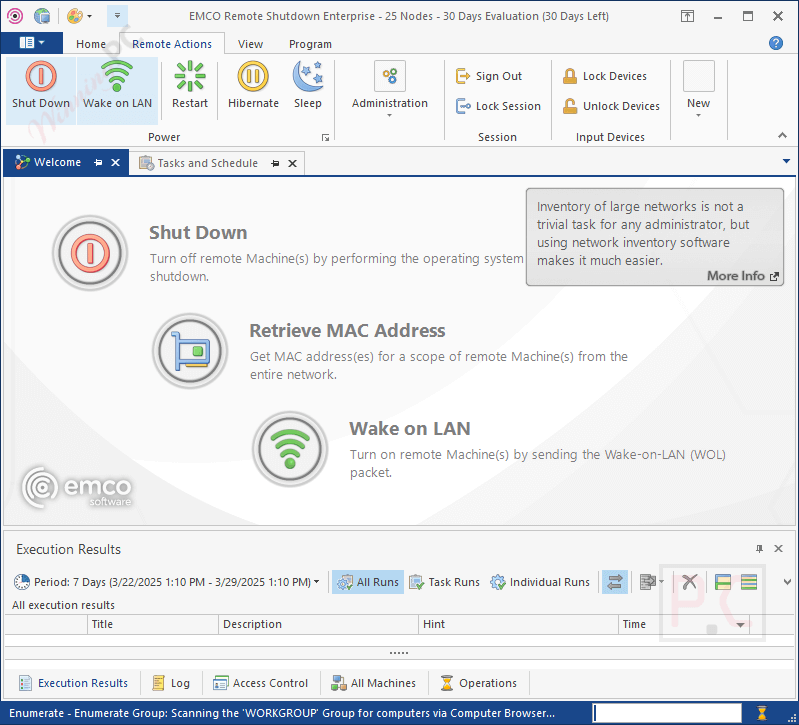Image resolution: width=799 pixels, height=725 pixels.
Task: Switch to the Home ribbon tab
Action: [91, 44]
